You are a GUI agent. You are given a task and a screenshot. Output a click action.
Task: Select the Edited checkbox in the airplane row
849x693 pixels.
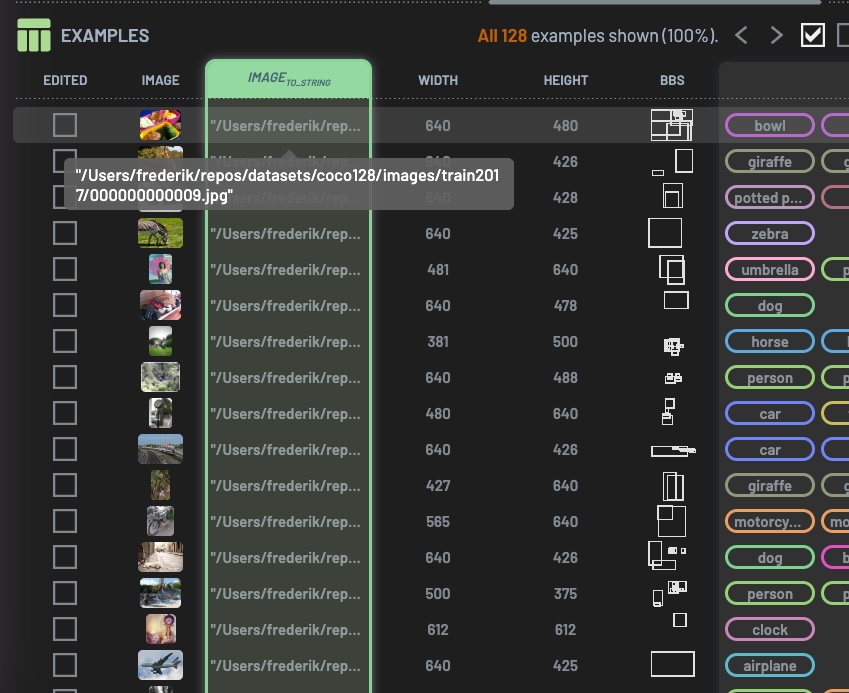pyautogui.click(x=65, y=665)
